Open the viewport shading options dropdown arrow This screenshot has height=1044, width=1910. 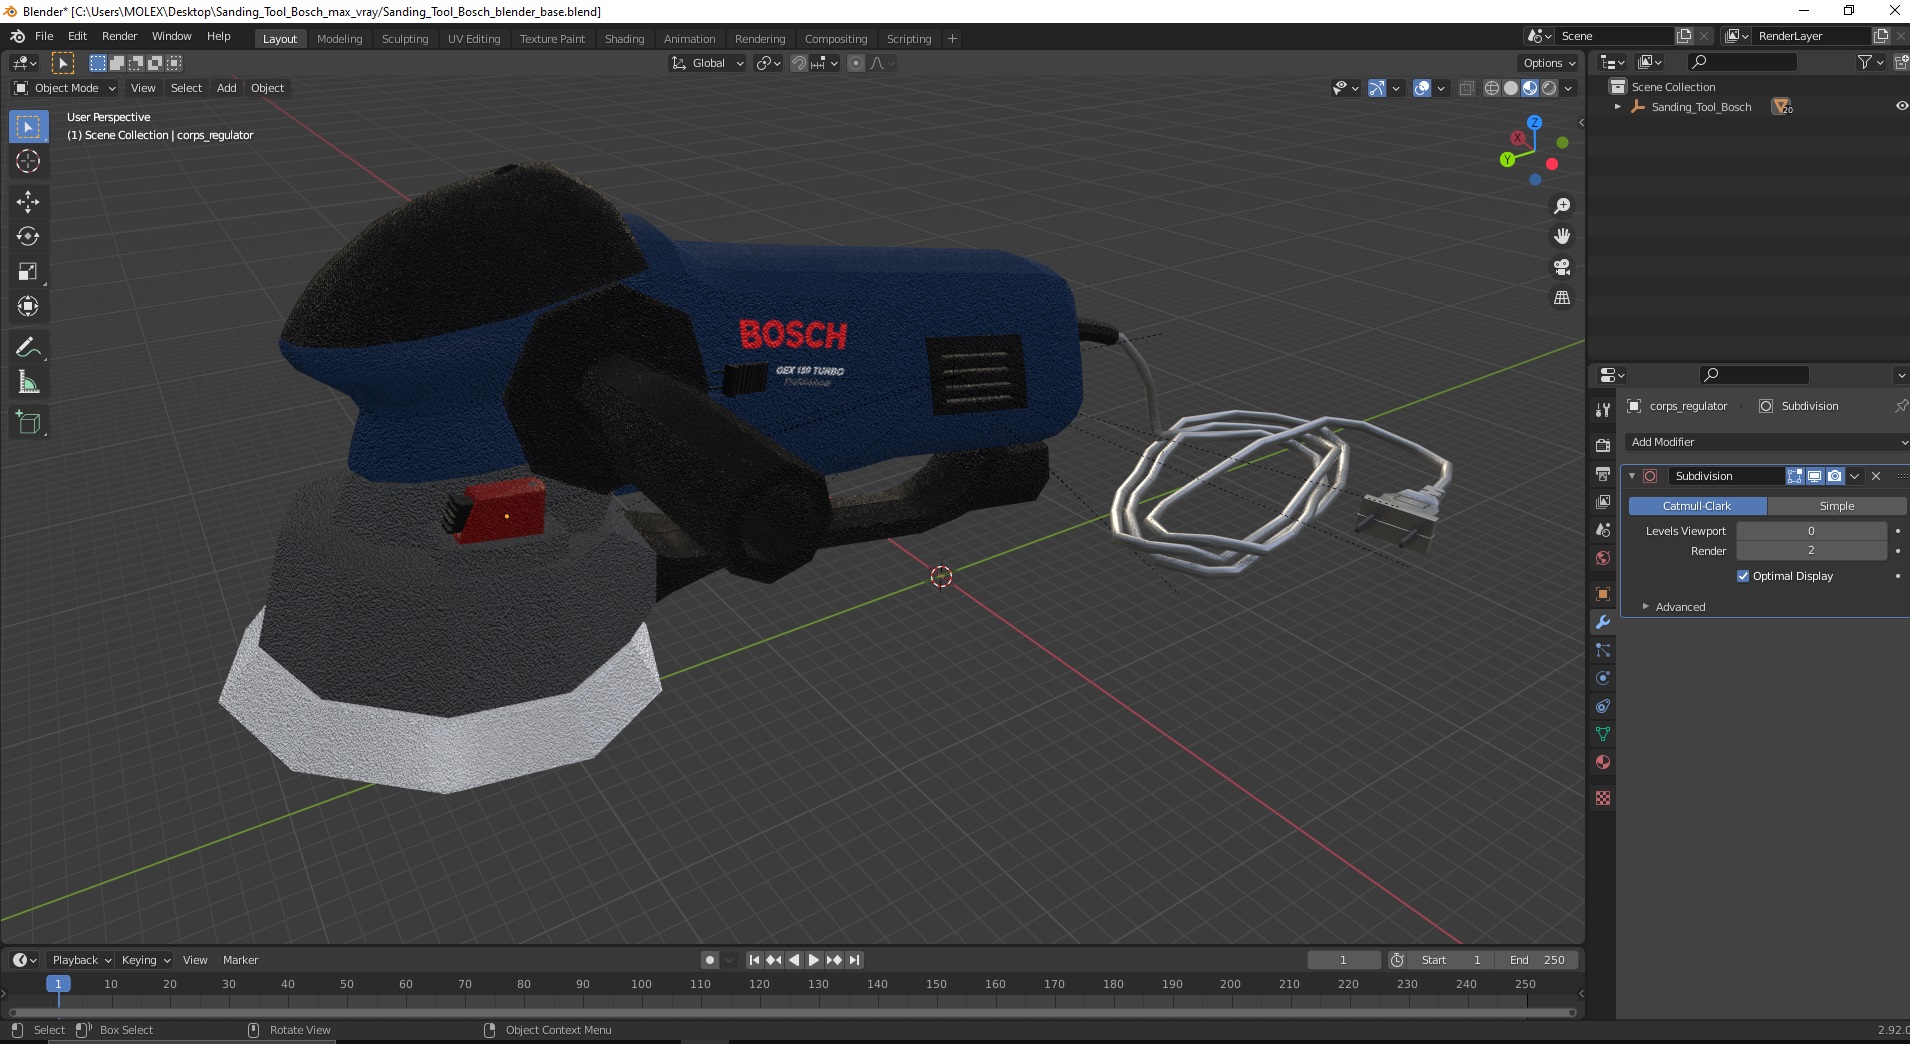tap(1568, 88)
